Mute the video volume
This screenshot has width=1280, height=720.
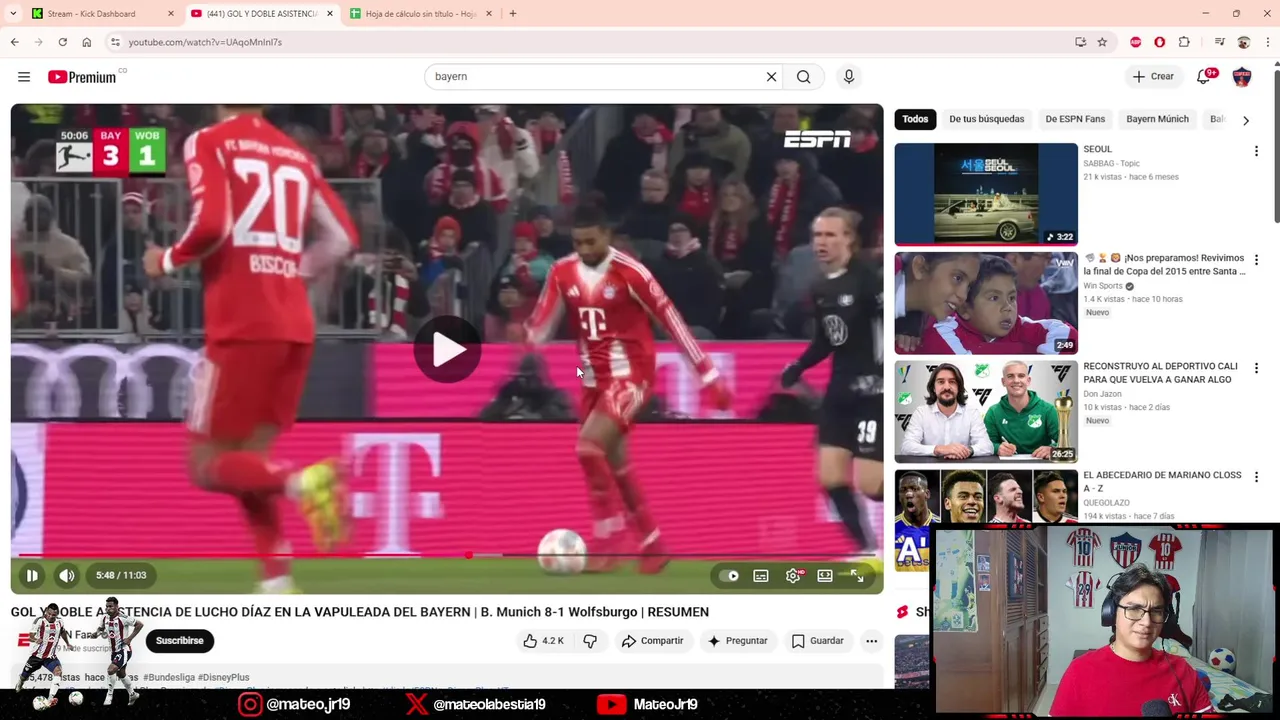pos(67,575)
